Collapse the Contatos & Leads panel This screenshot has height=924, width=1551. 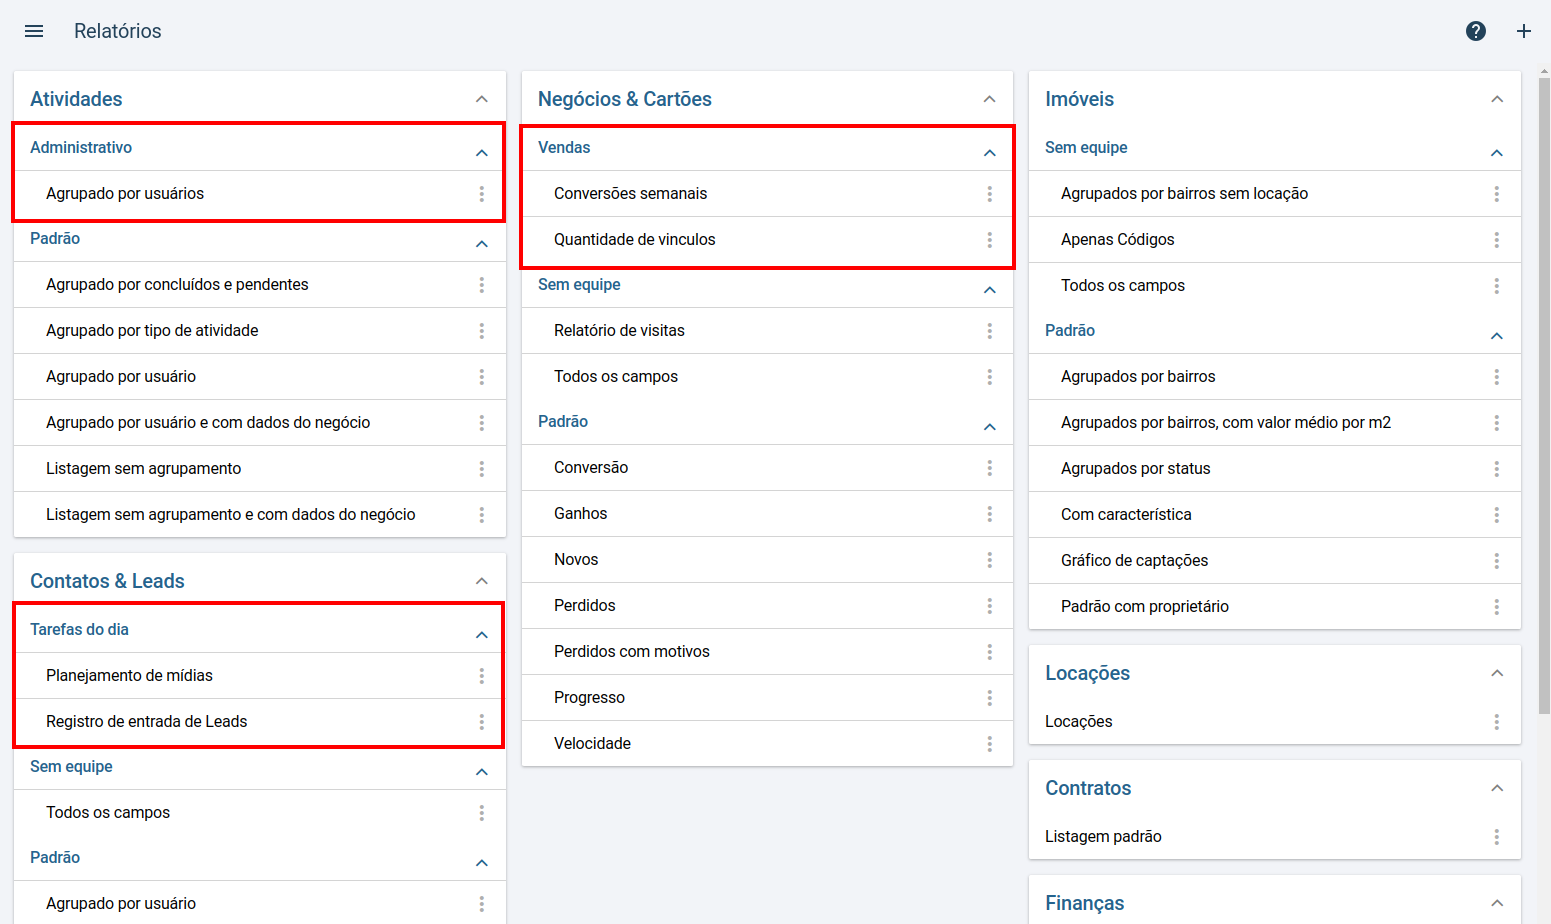482,581
